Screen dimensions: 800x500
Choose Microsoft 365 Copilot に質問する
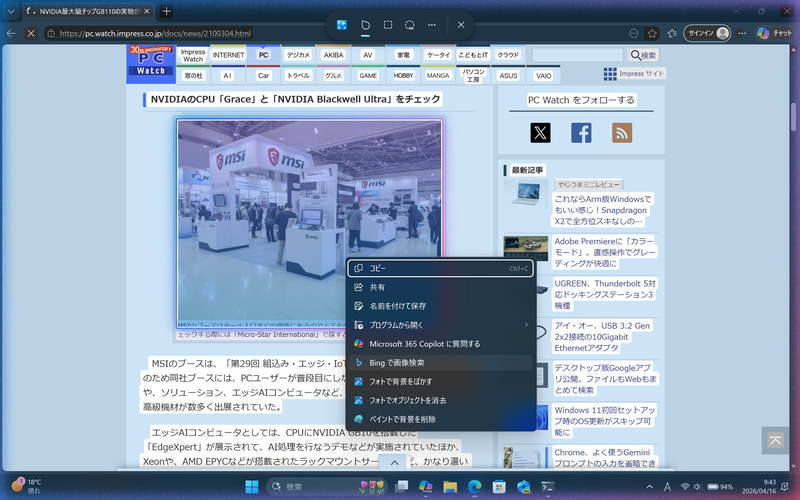coord(441,344)
